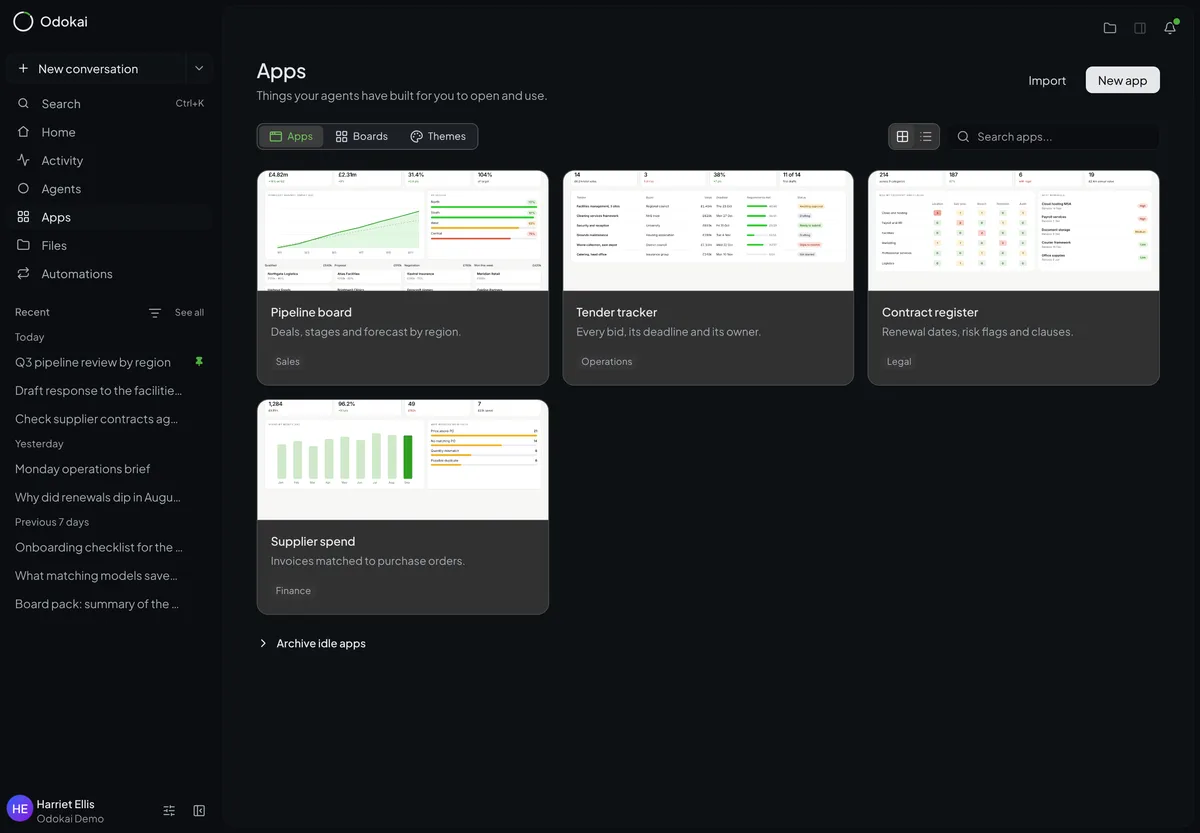Open the Agents page
This screenshot has width=1200, height=833.
pyautogui.click(x=110, y=189)
